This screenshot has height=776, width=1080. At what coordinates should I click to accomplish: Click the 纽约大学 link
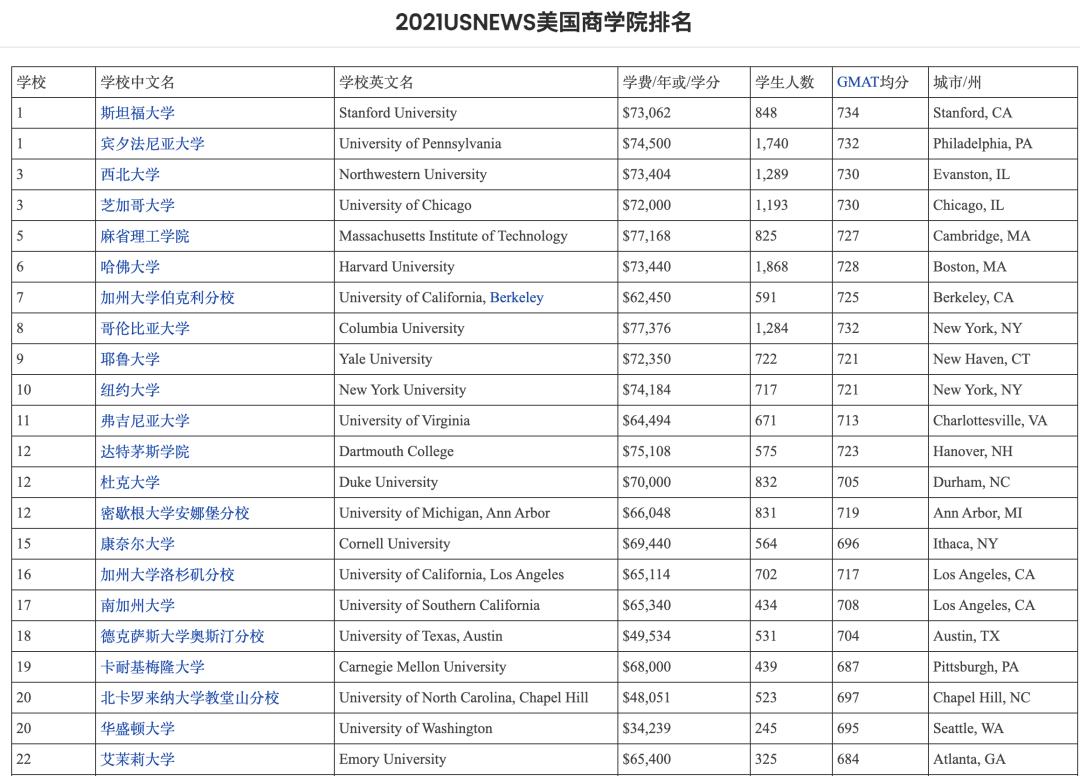[x=129, y=390]
